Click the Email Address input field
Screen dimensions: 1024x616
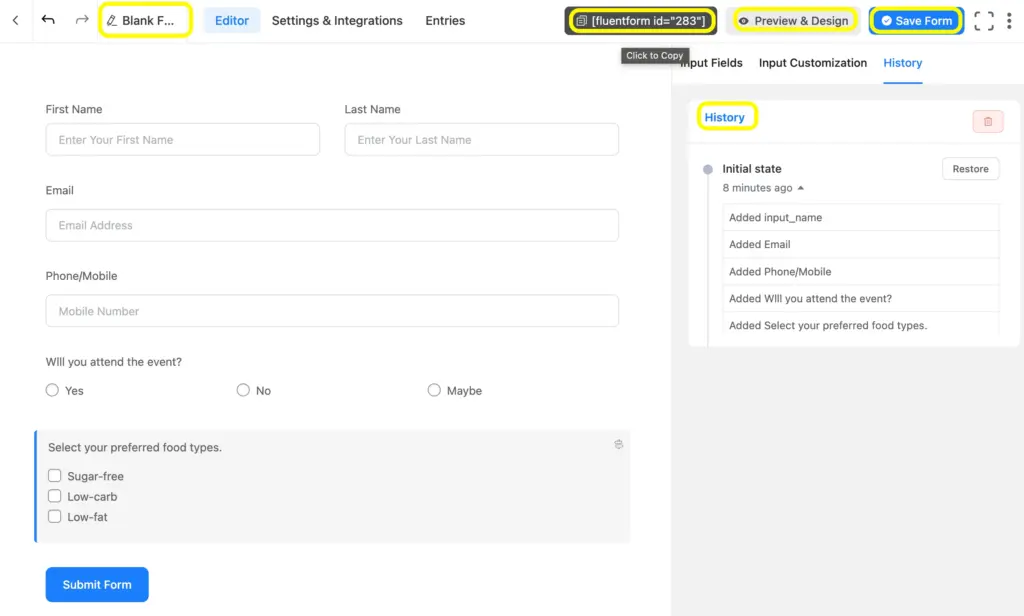click(x=330, y=225)
